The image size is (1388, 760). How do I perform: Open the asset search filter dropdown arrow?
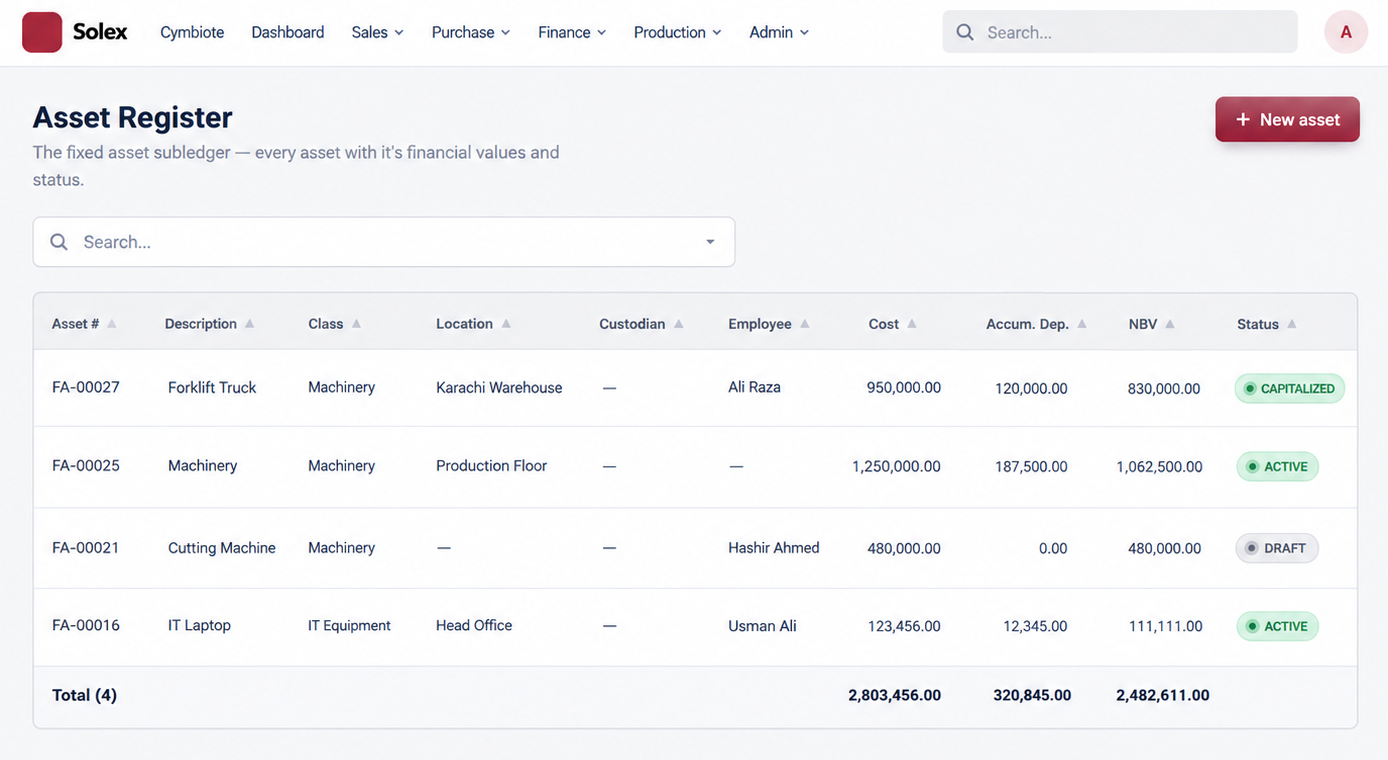coord(710,242)
